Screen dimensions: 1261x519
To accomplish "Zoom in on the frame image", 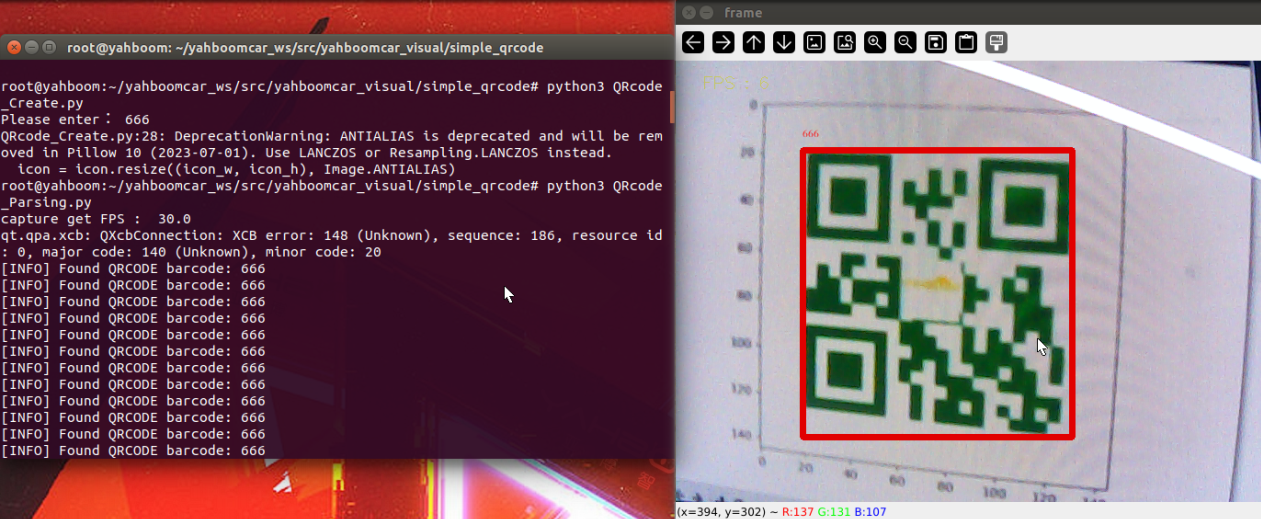I will click(875, 42).
